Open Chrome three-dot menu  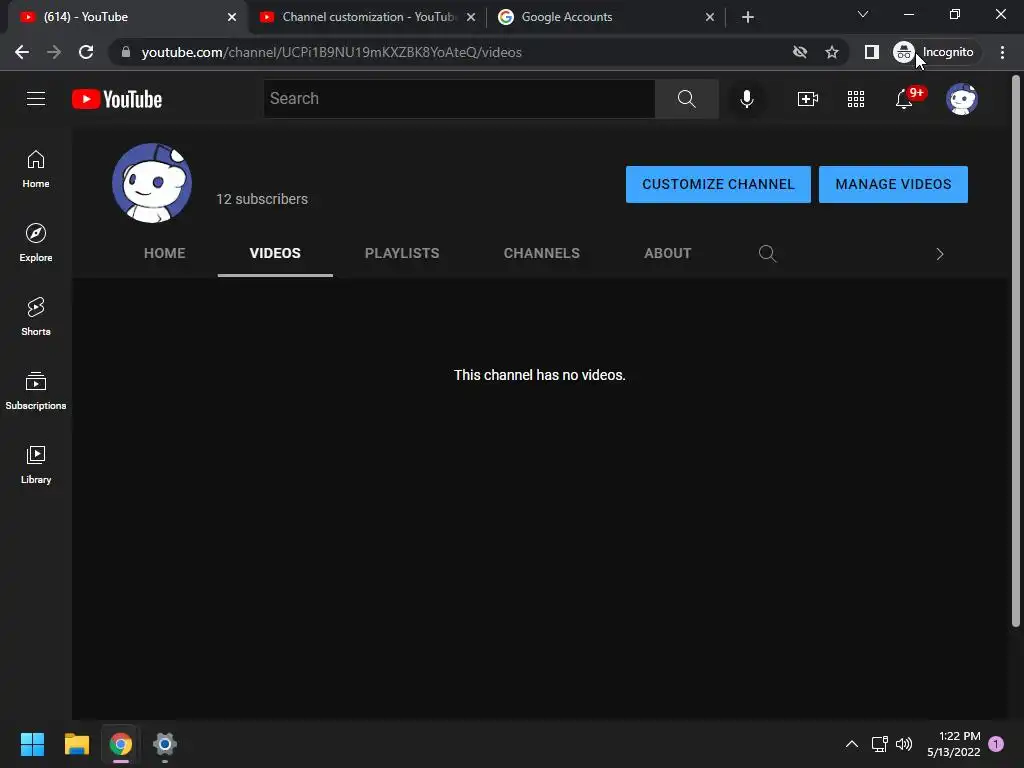pyautogui.click(x=1002, y=52)
